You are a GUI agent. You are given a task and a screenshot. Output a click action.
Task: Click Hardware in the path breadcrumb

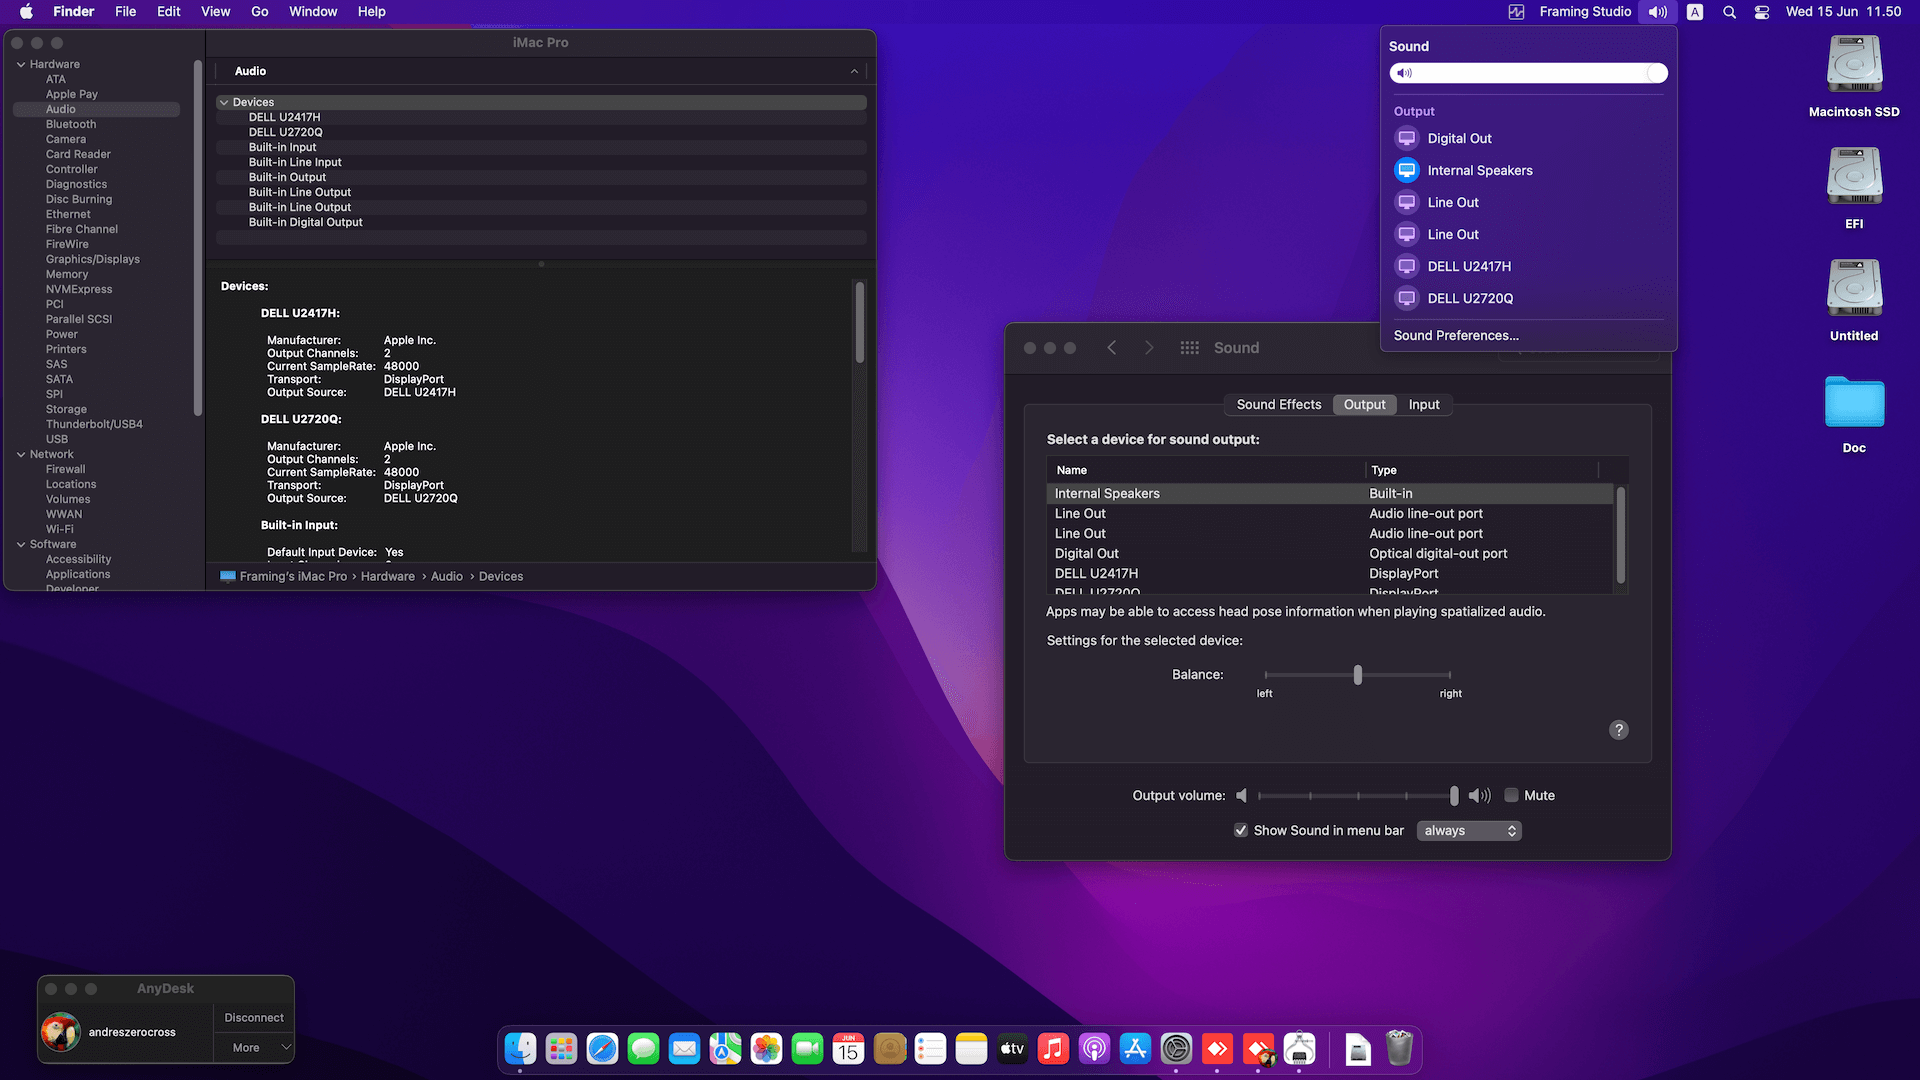pyautogui.click(x=388, y=577)
